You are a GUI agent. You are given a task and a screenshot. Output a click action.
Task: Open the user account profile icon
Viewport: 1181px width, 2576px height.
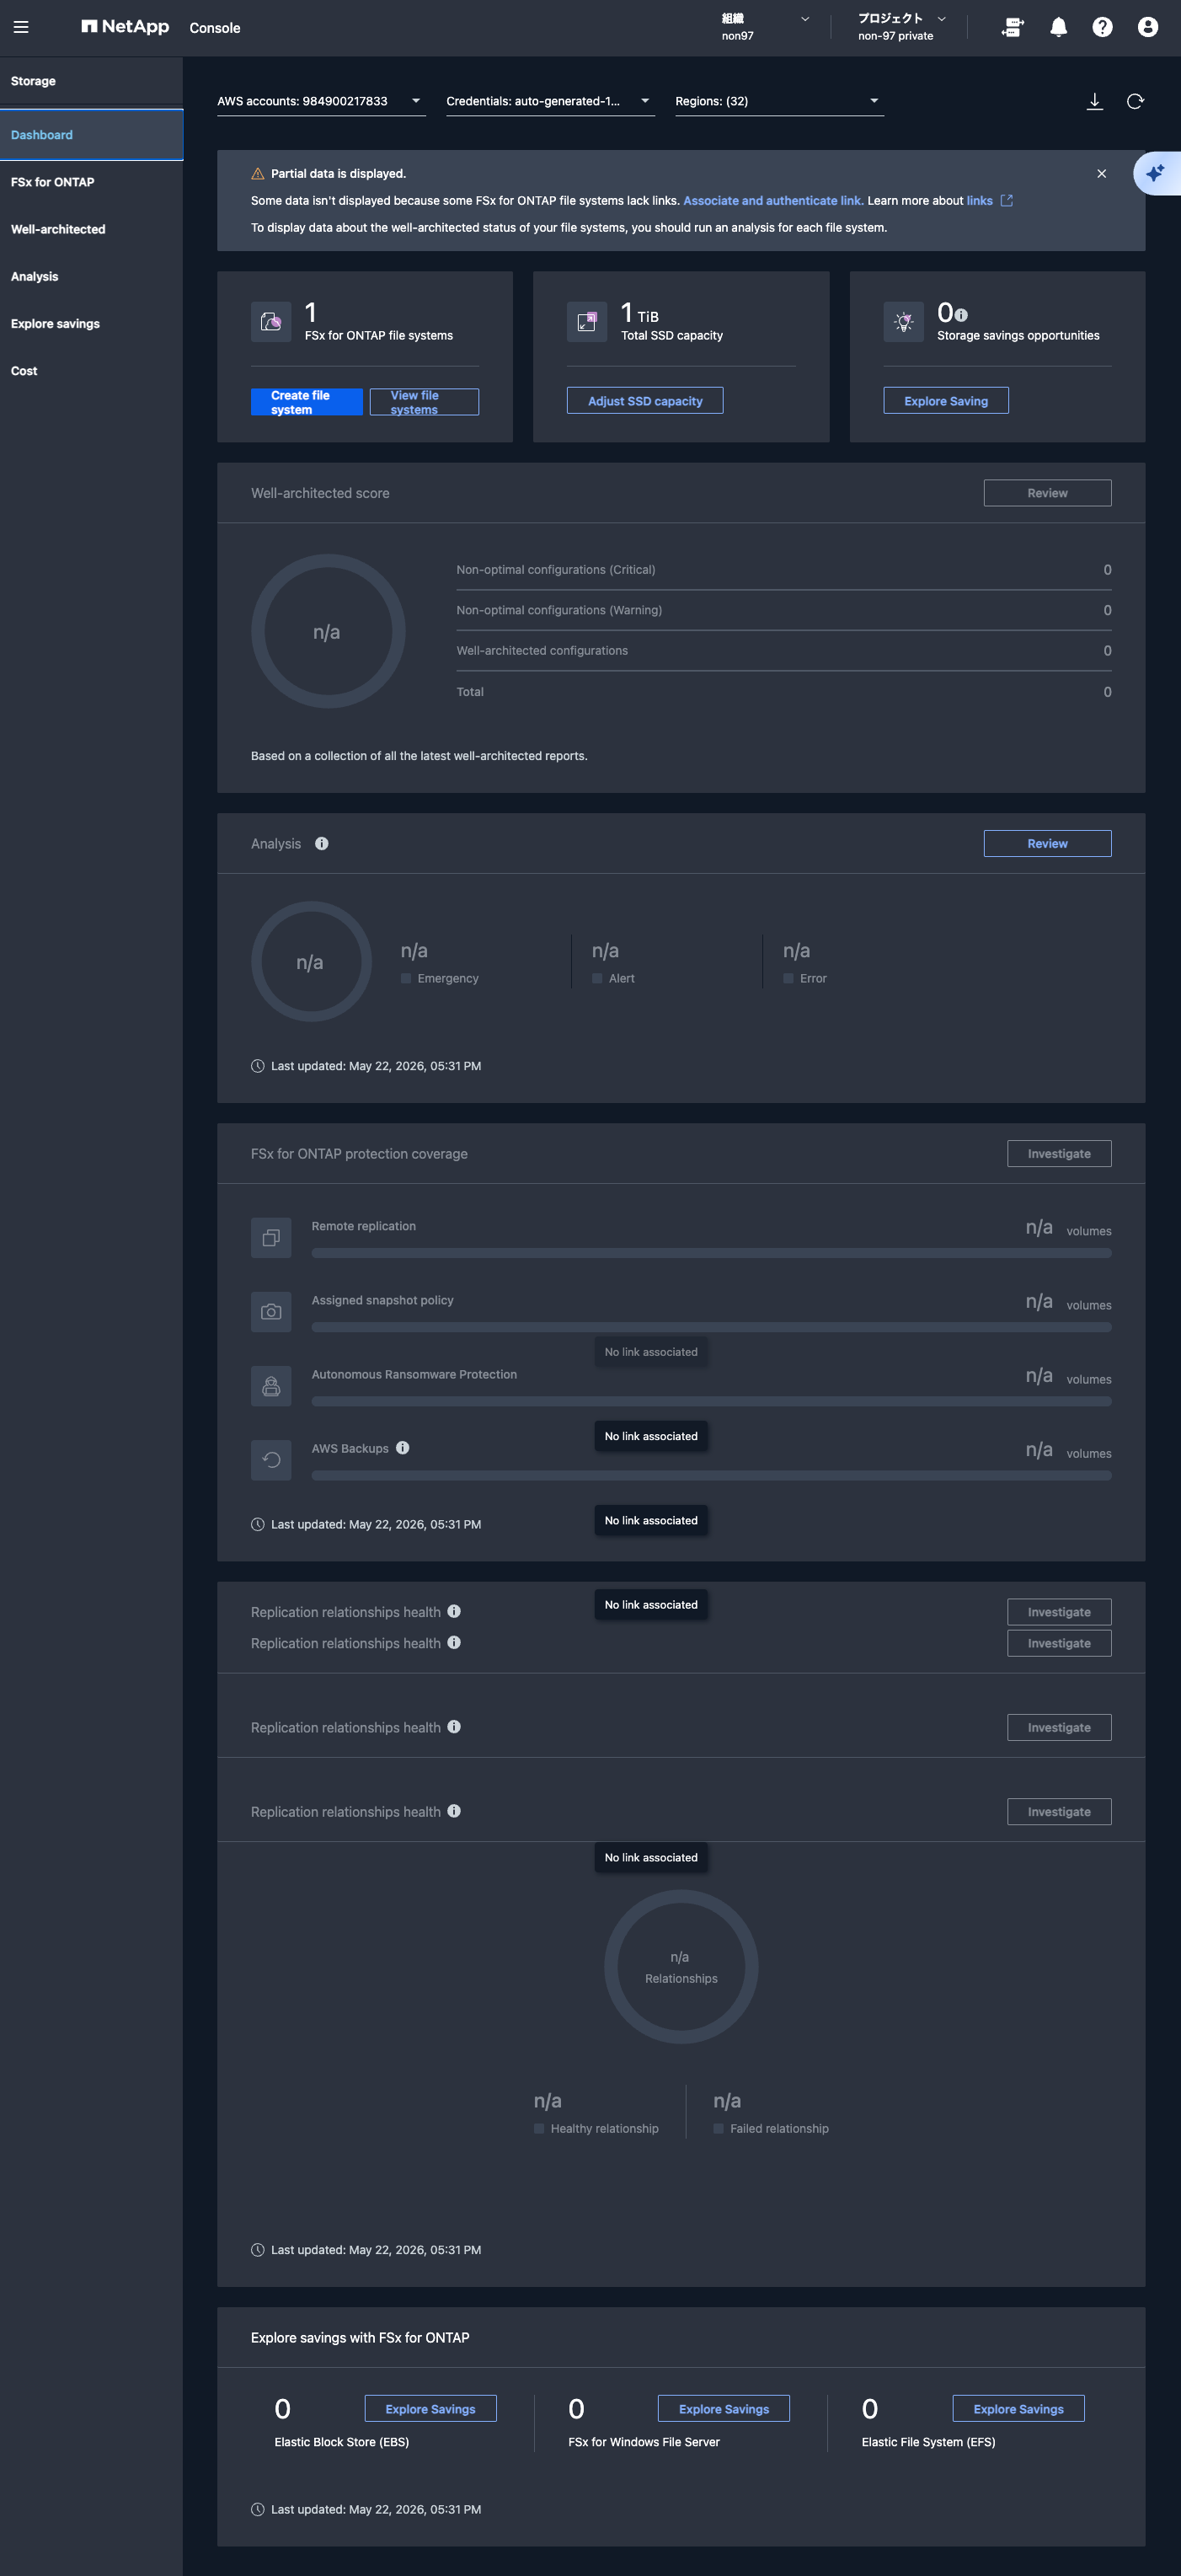click(1147, 27)
